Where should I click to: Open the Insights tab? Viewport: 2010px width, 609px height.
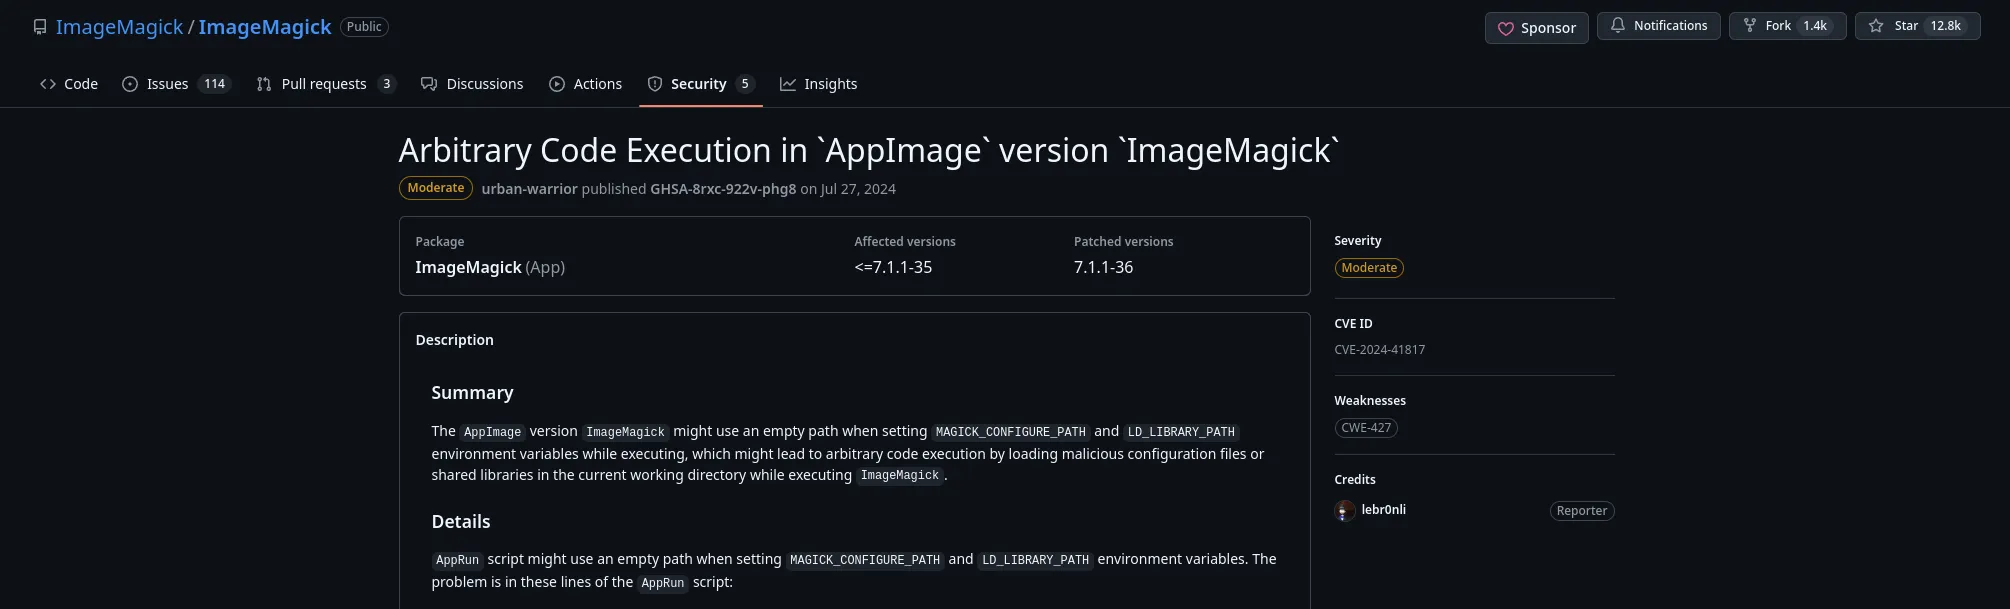[x=818, y=84]
